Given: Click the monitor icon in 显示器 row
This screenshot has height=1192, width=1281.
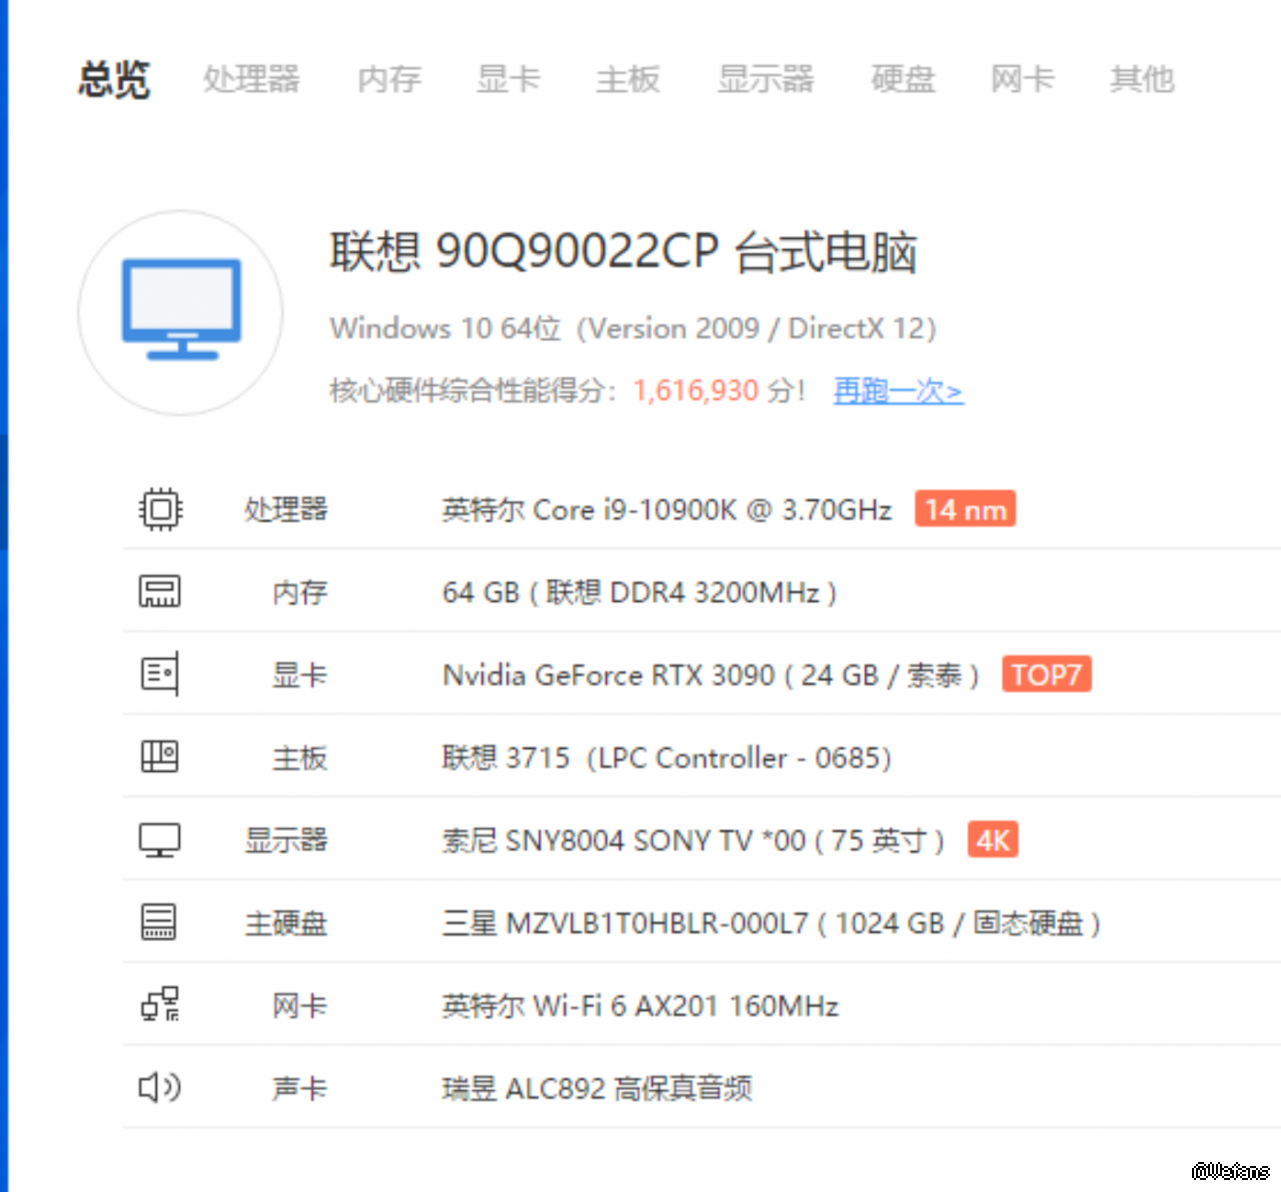Looking at the screenshot, I should pyautogui.click(x=160, y=840).
